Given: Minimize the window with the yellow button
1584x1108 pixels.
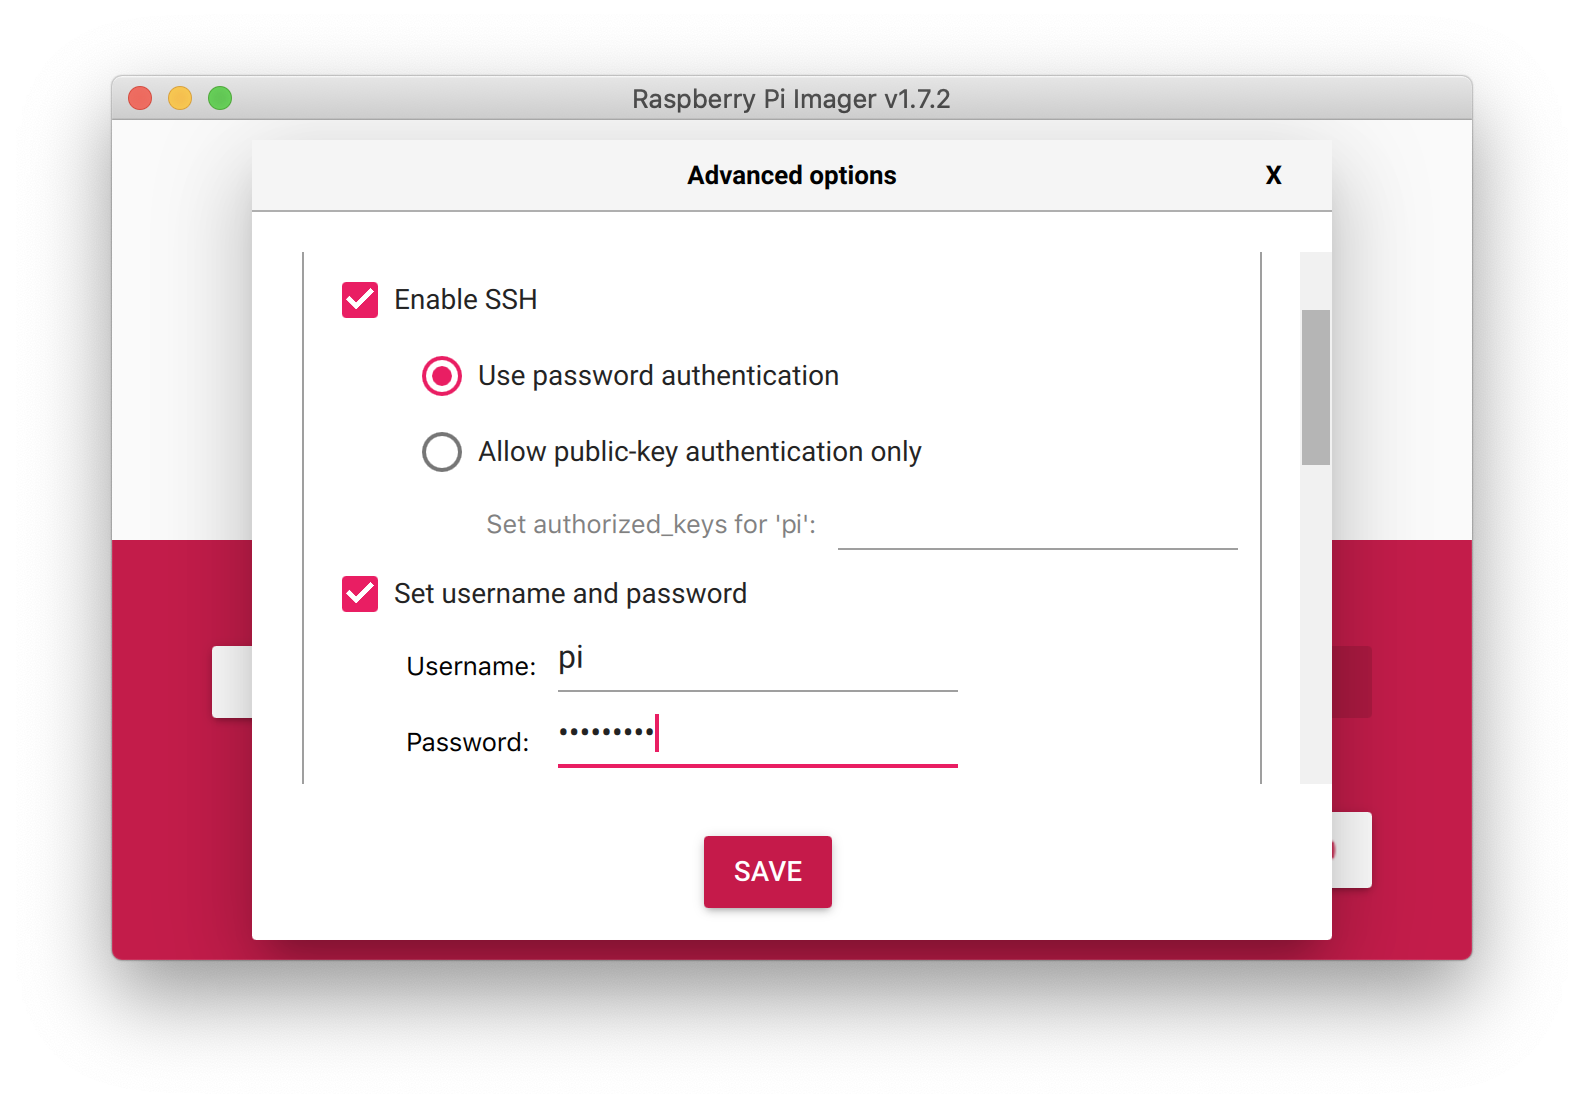Looking at the screenshot, I should tap(180, 98).
